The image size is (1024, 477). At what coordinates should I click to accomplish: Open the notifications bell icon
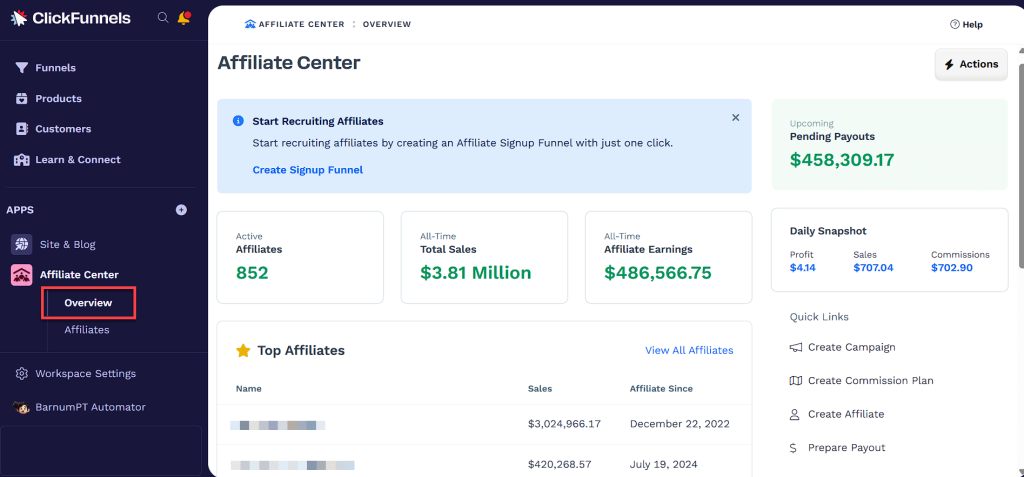(x=184, y=18)
